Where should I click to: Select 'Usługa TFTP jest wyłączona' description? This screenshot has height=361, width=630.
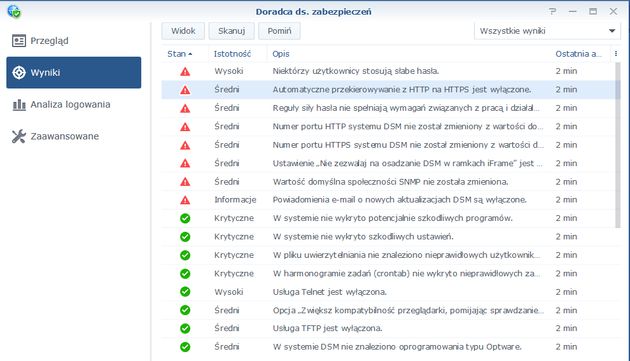click(327, 328)
